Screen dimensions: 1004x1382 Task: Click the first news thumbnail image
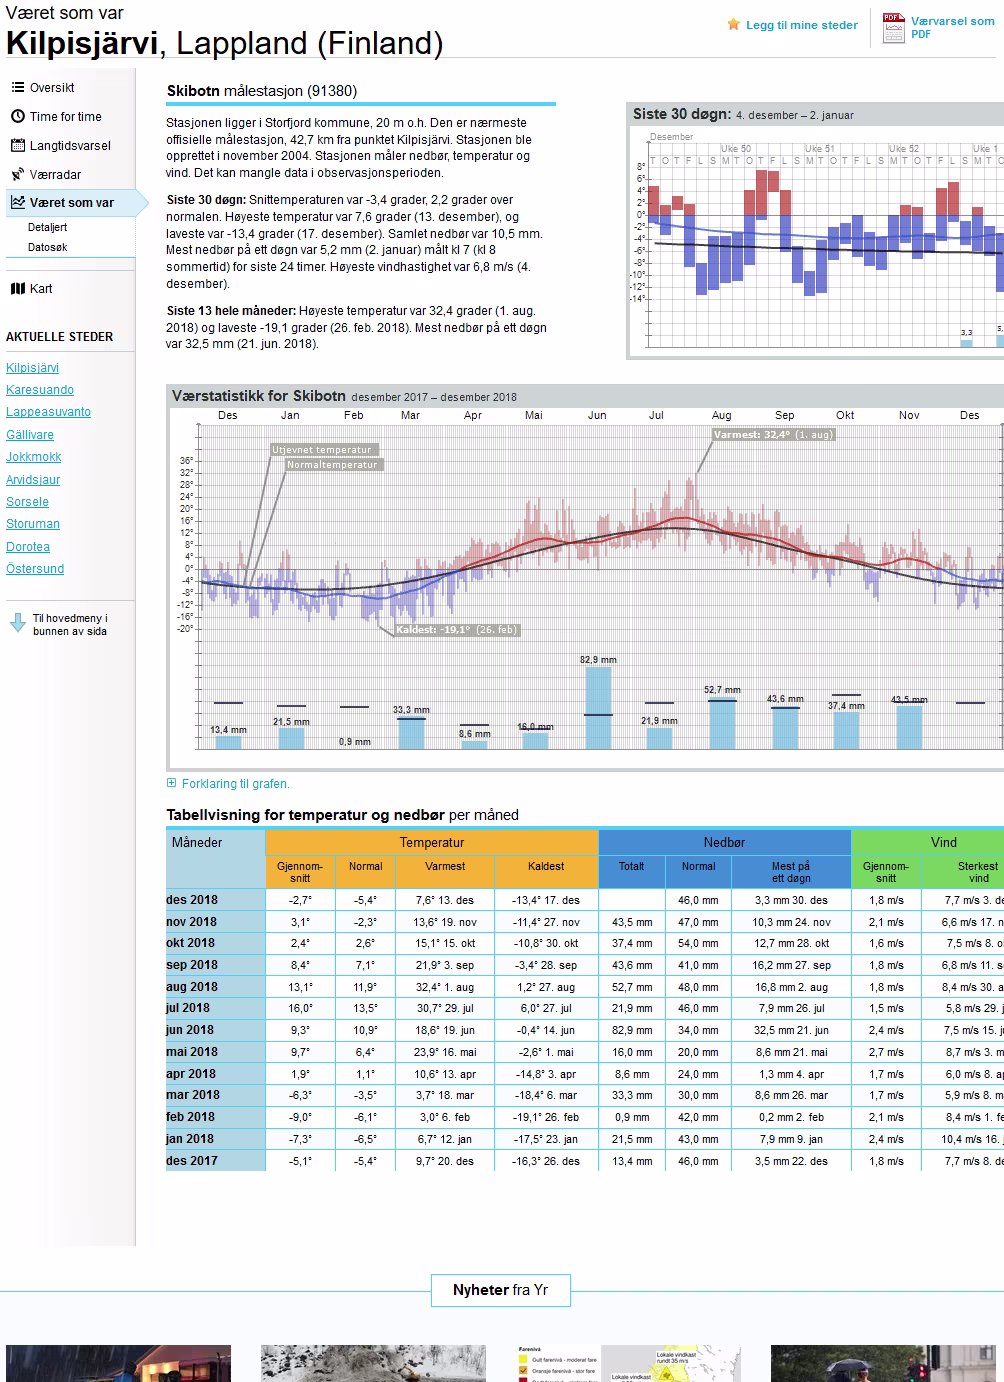click(118, 1363)
